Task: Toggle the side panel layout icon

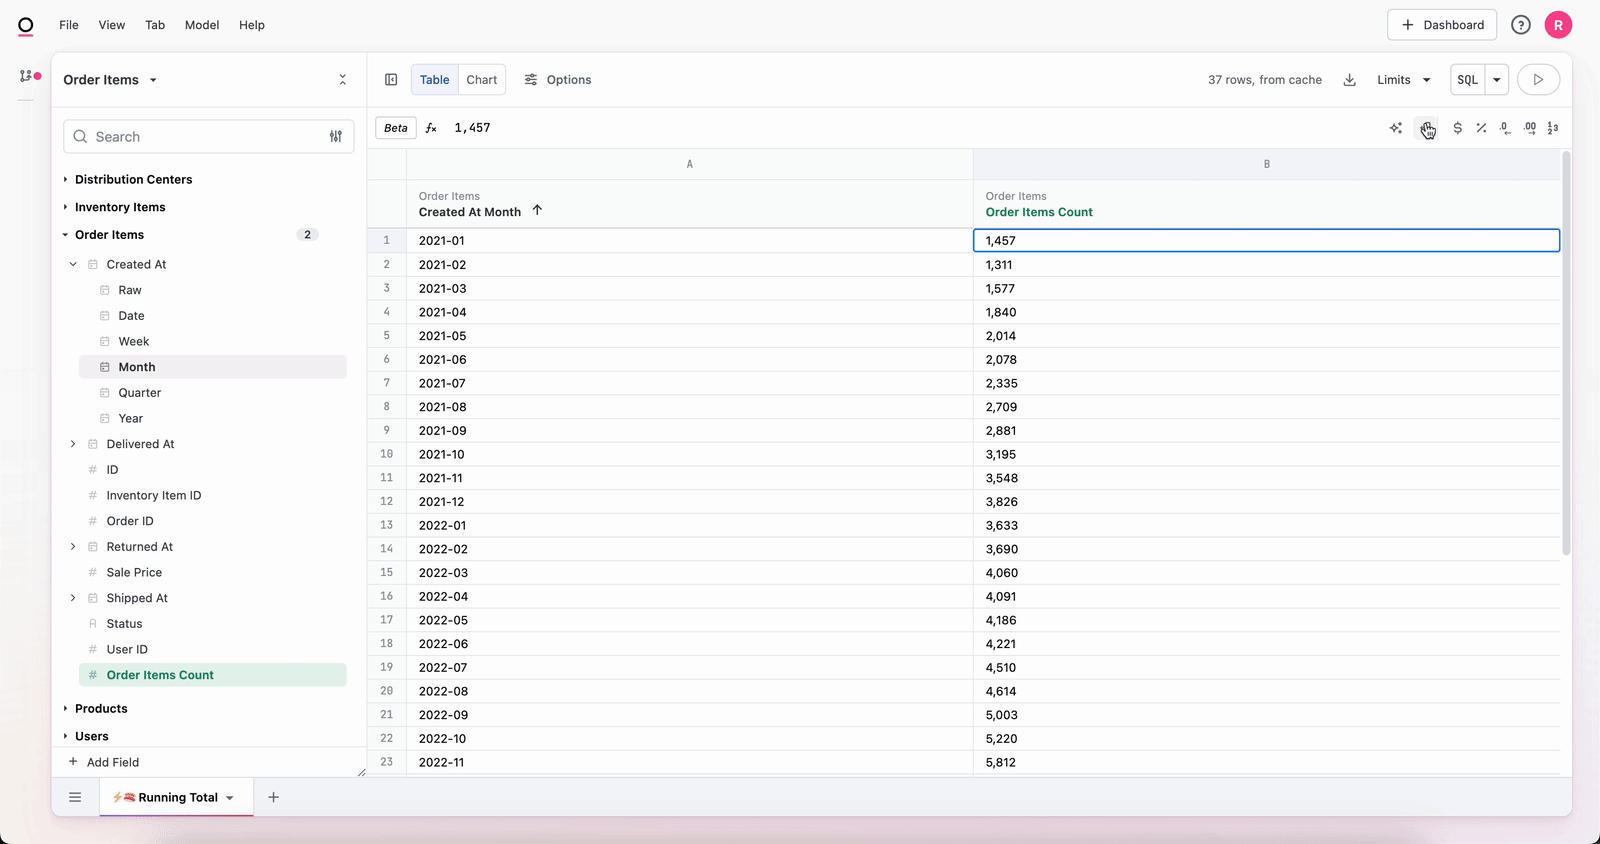Action: pos(391,80)
